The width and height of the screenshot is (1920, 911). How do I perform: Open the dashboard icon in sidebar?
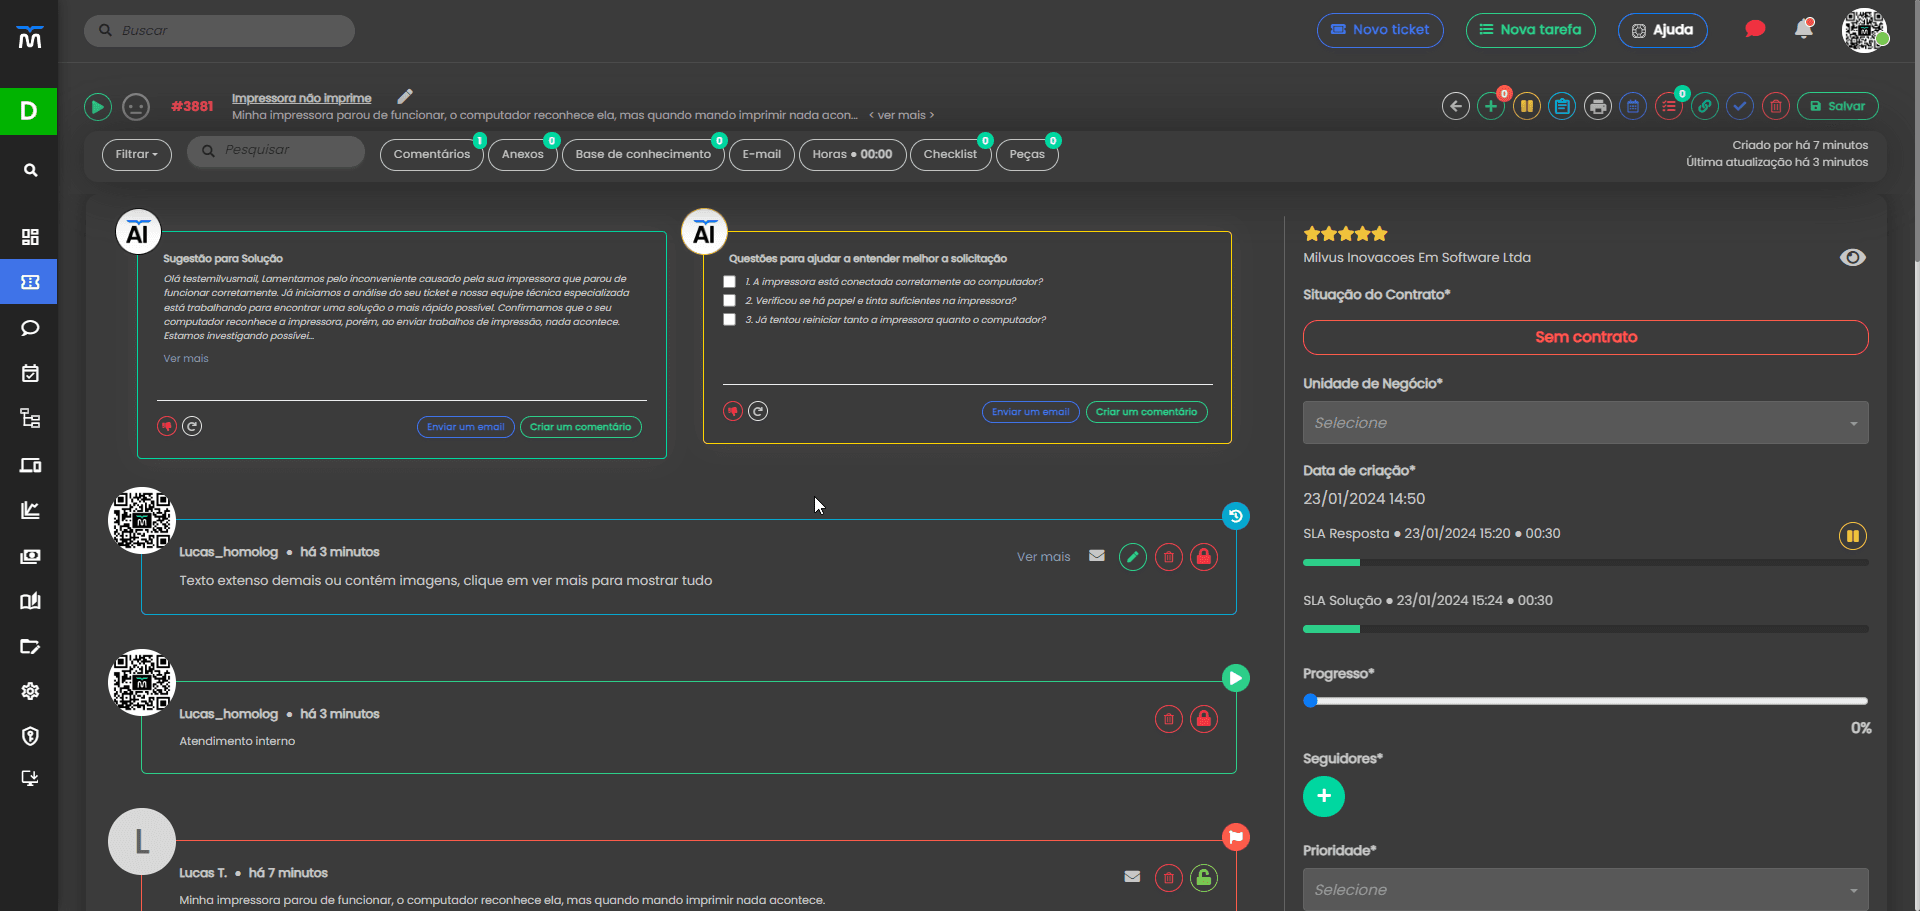30,237
